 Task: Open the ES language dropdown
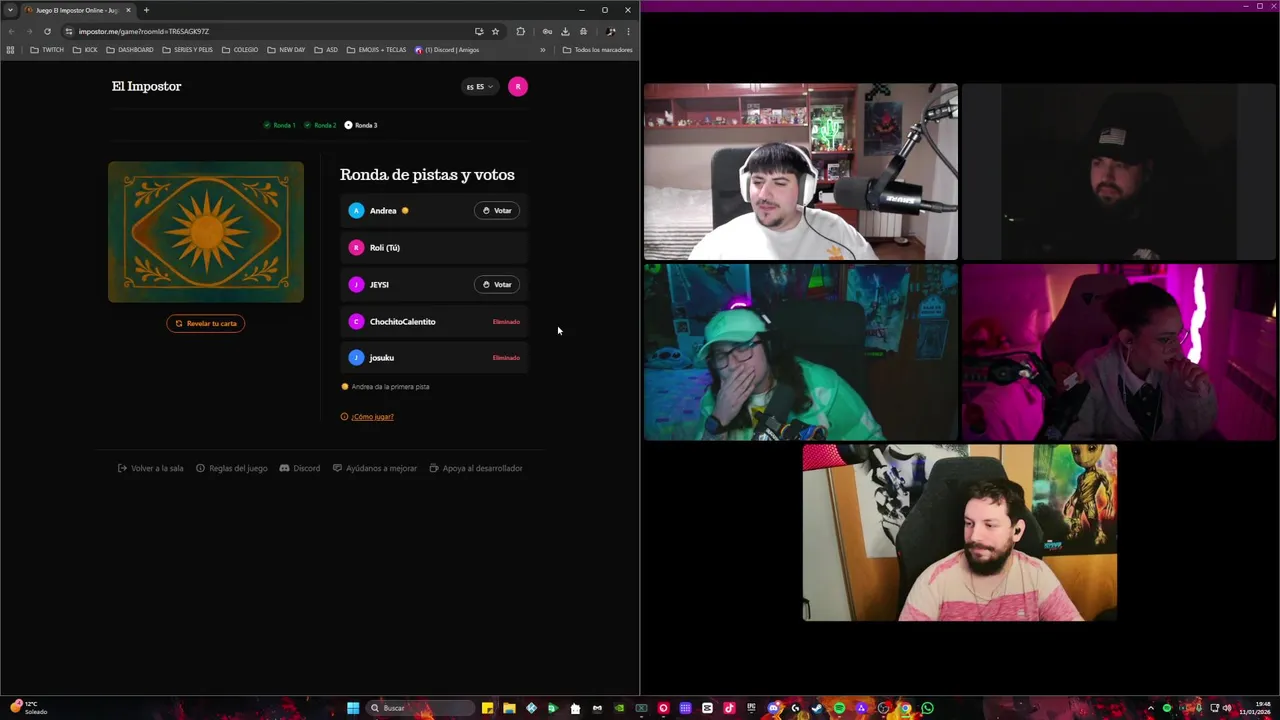[x=480, y=87]
